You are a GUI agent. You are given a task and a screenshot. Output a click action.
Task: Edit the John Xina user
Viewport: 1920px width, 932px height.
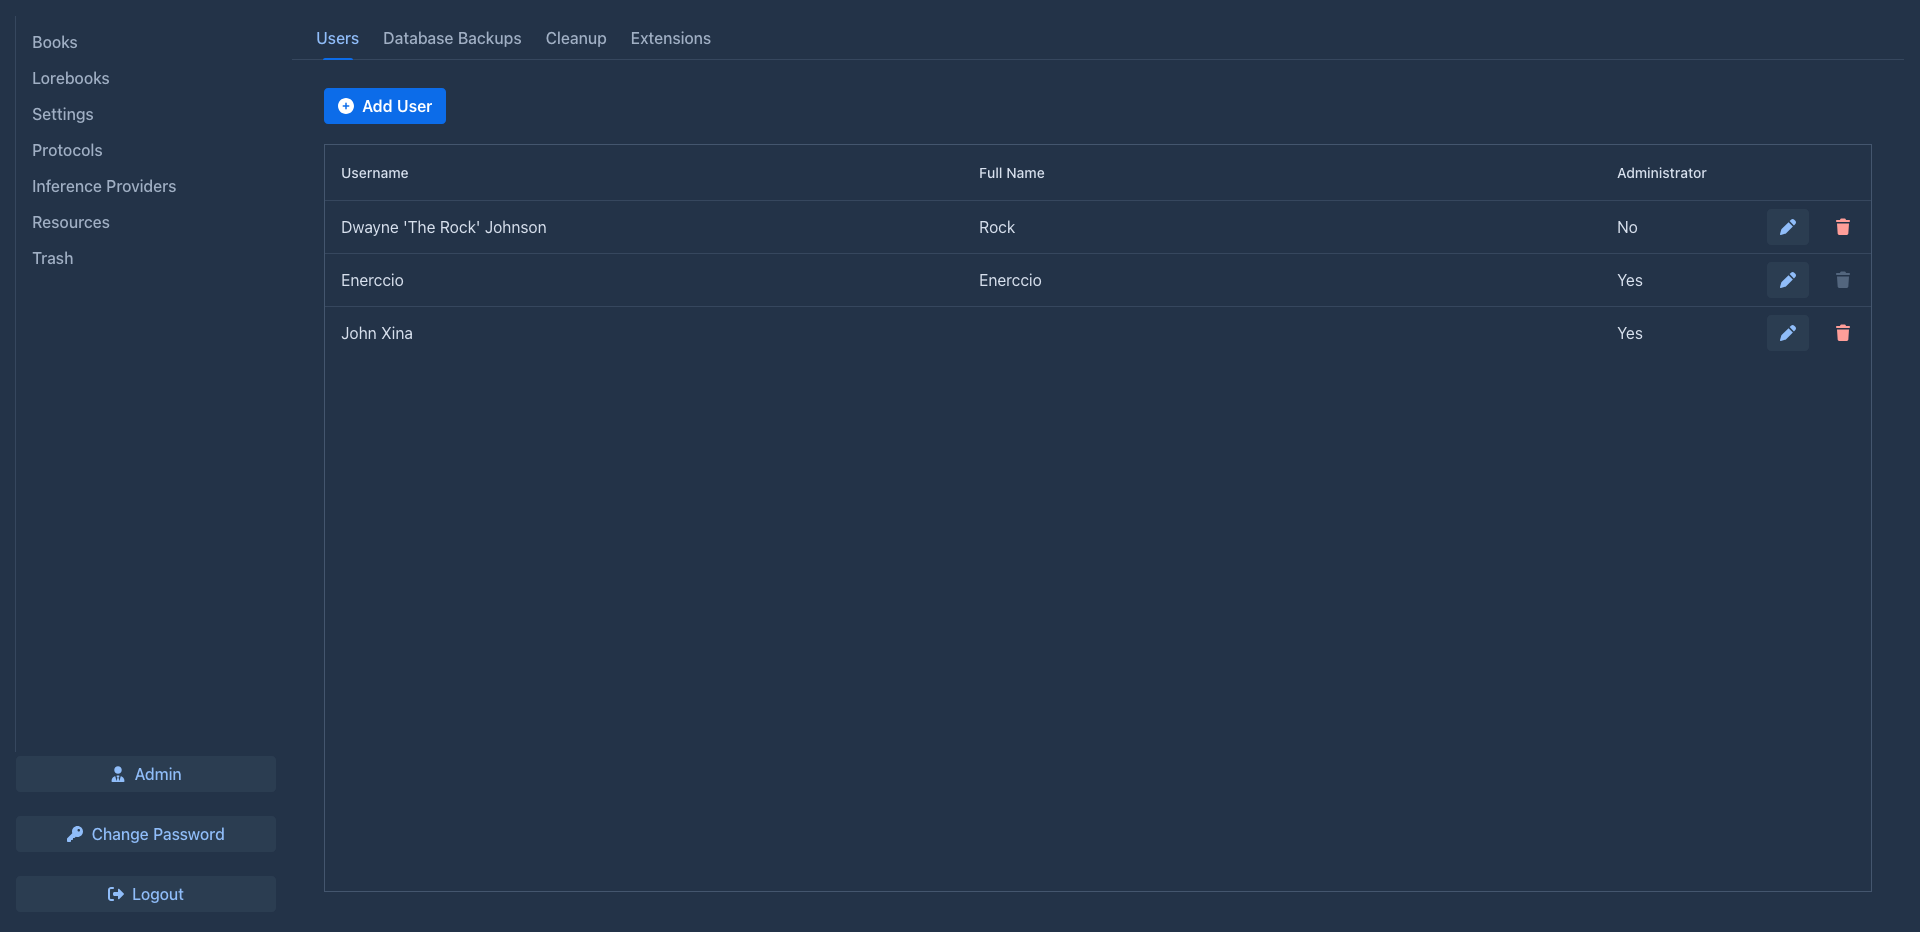coord(1787,333)
